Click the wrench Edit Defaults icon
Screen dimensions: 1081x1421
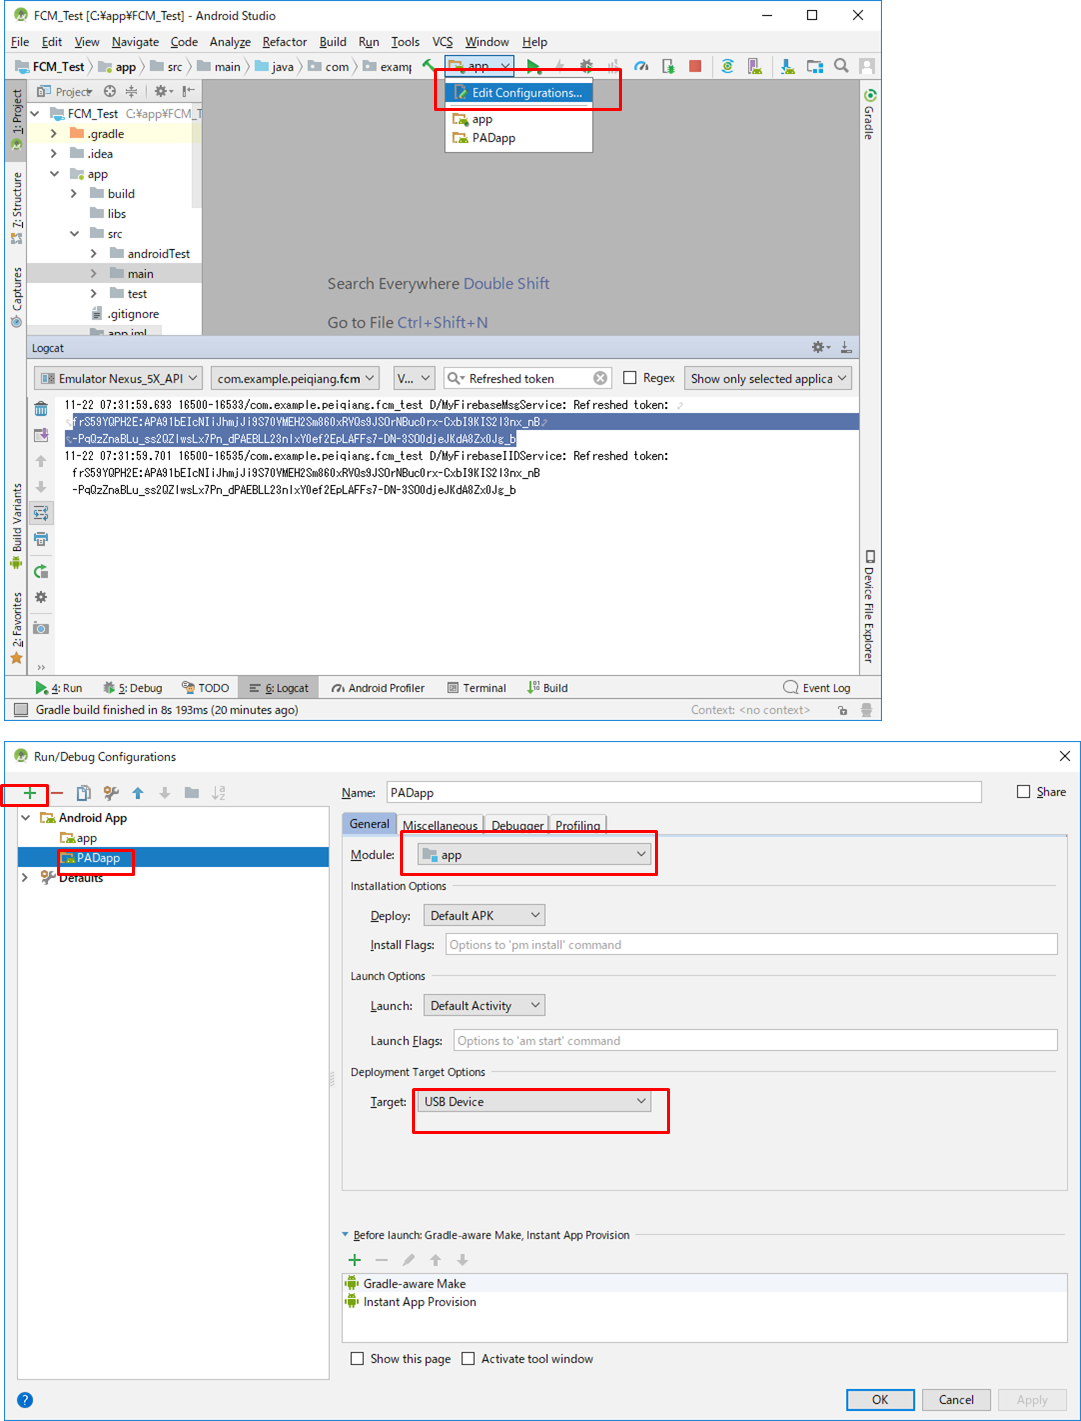pos(111,793)
